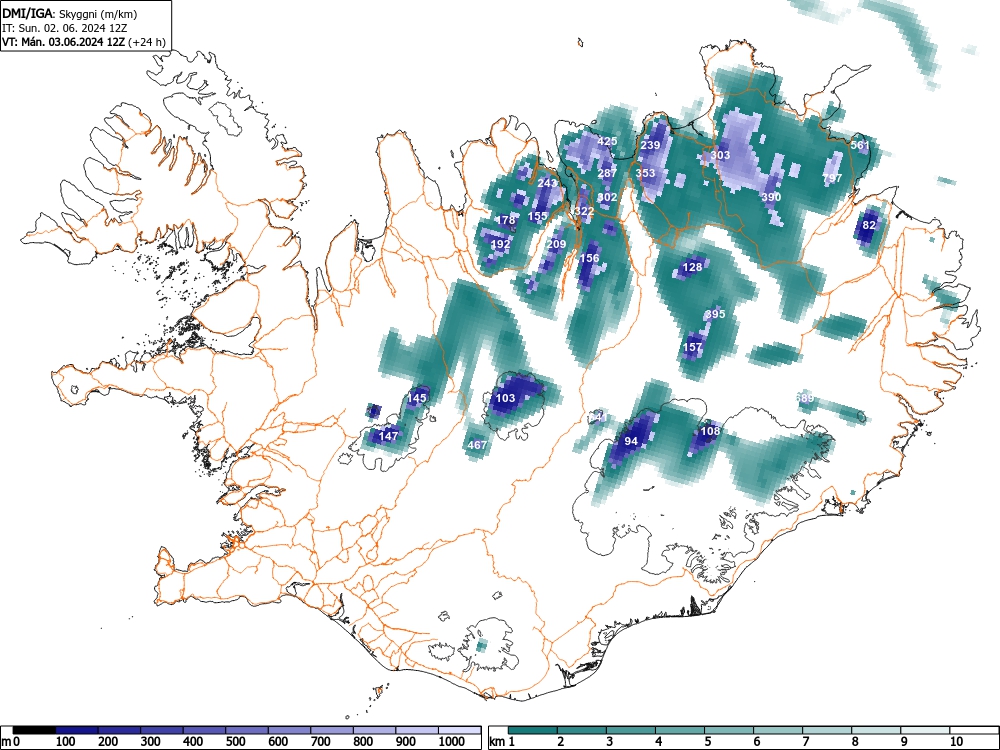Click the 108 map label

710,431
